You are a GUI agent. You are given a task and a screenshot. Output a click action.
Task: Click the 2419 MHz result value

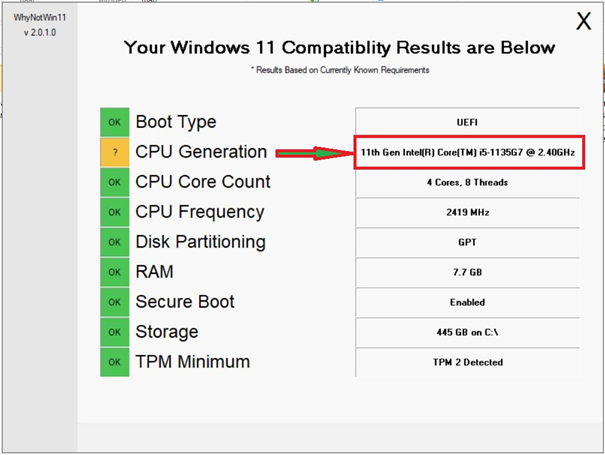[x=467, y=212]
